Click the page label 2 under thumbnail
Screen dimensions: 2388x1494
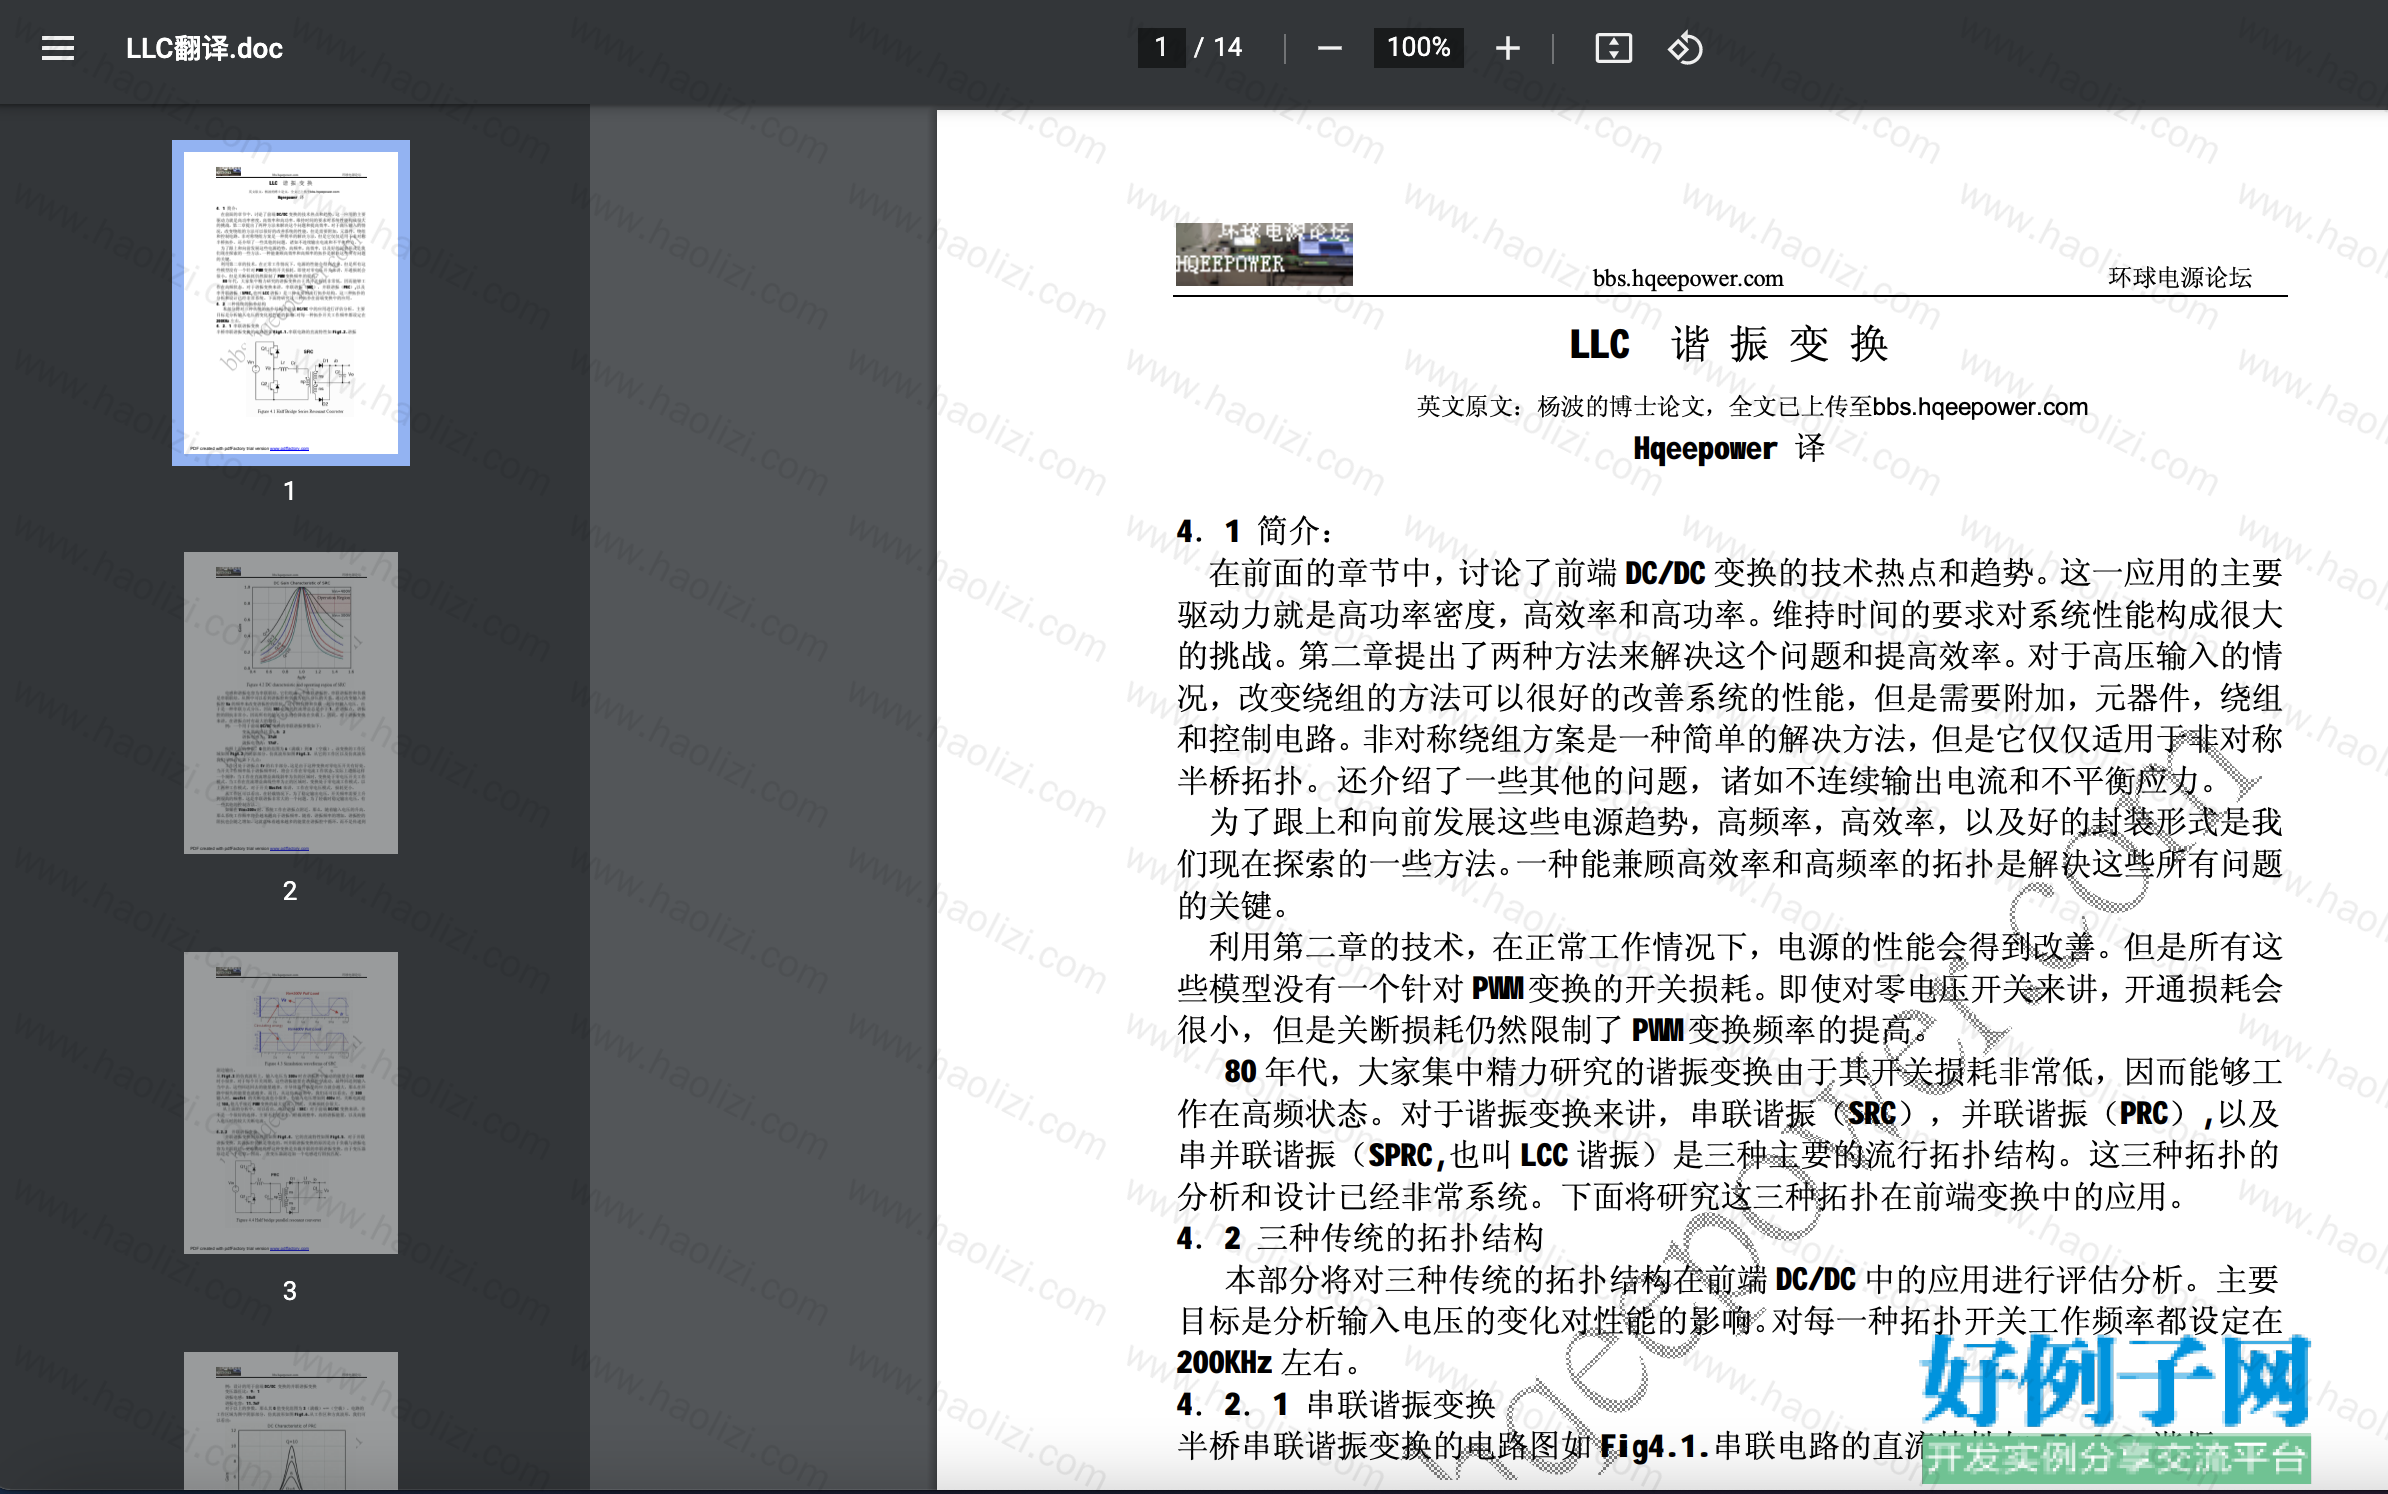point(290,891)
